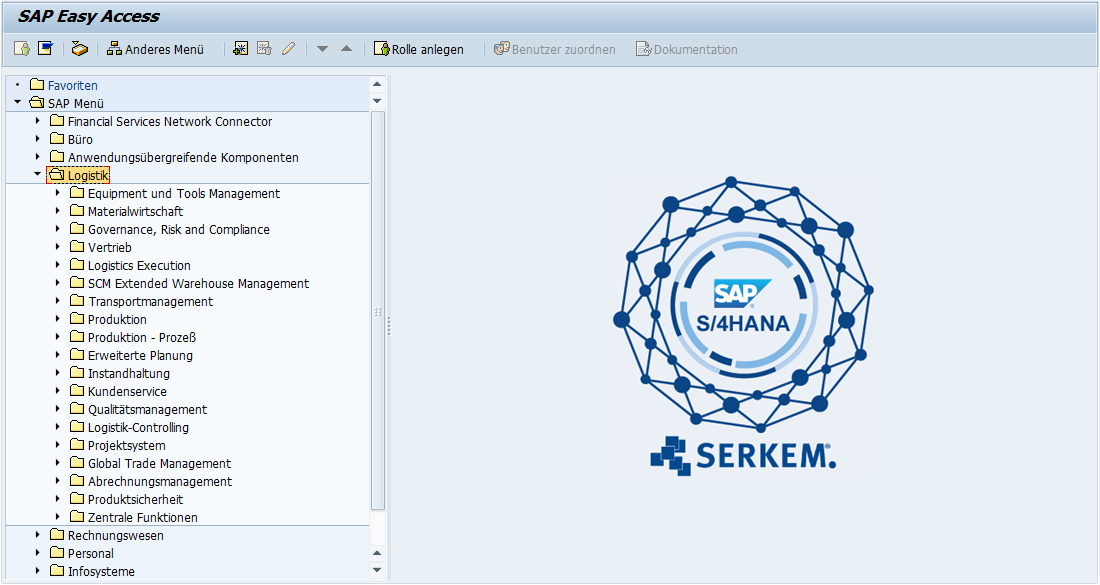Viewport: 1100px width, 585px height.
Task: Click the pencil change favorites icon
Action: point(288,49)
